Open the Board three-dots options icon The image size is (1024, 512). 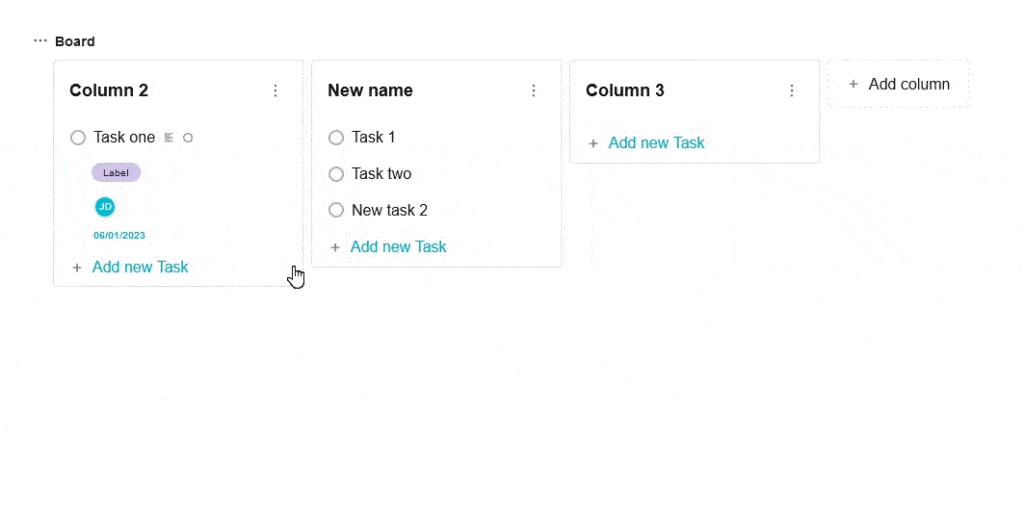point(40,41)
